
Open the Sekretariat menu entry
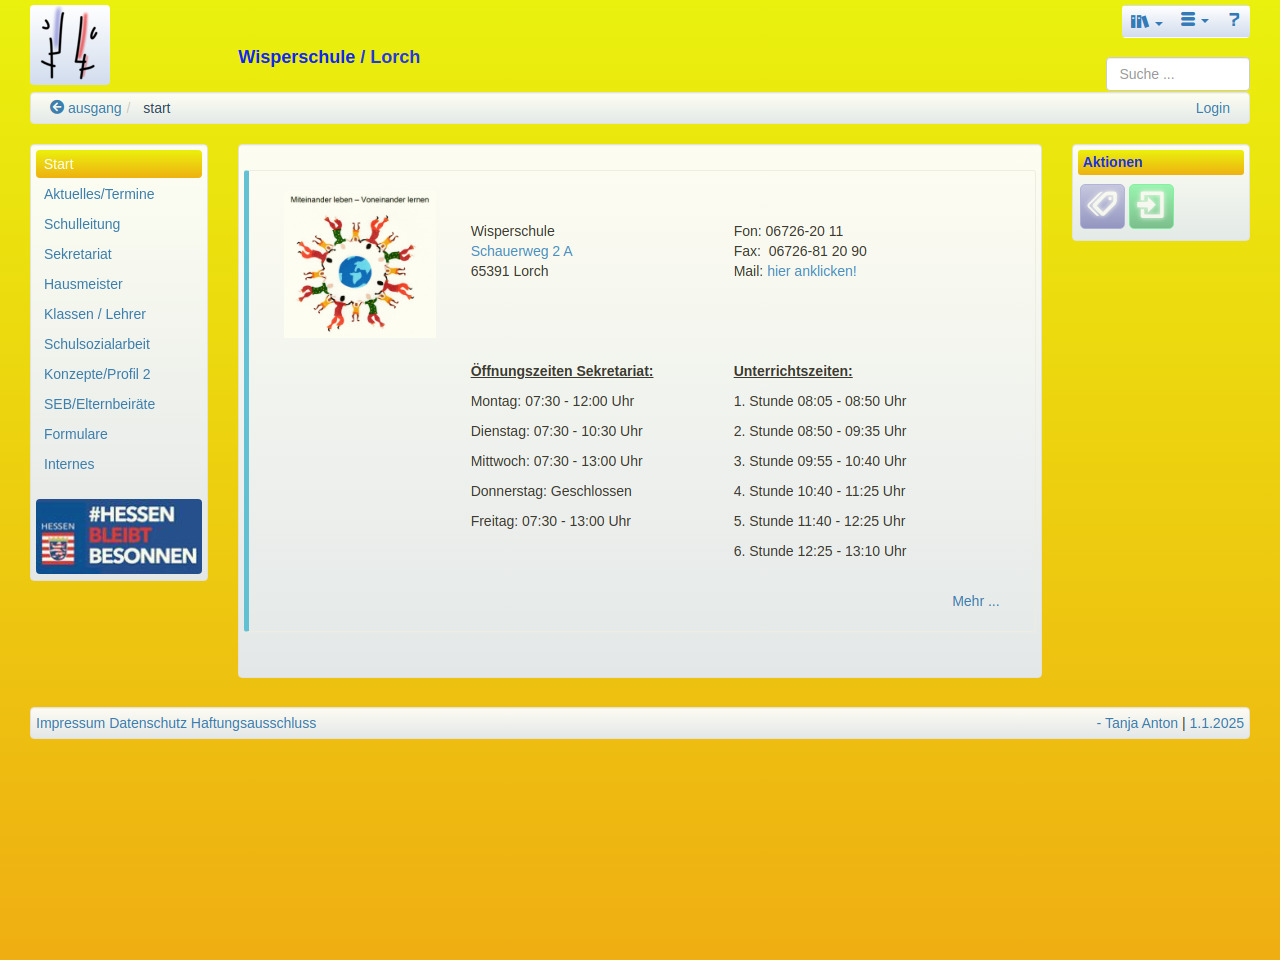78,254
